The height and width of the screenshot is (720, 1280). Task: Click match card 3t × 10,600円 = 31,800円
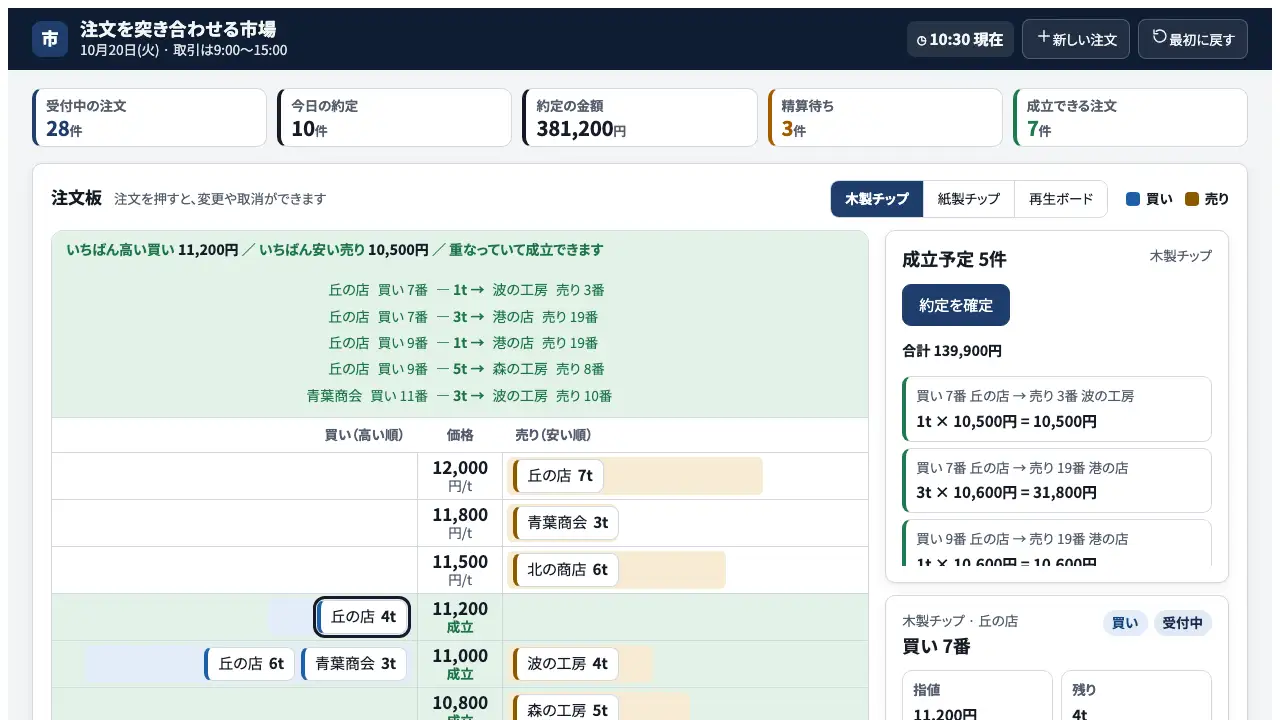click(1057, 481)
